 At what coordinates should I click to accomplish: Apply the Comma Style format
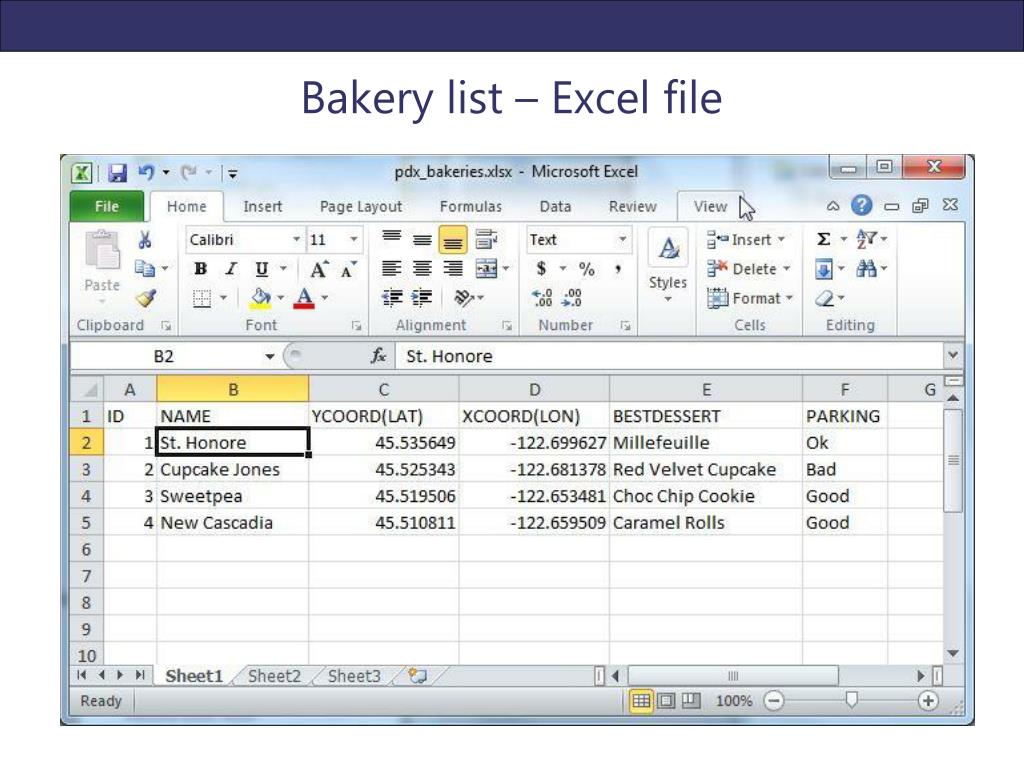[617, 268]
